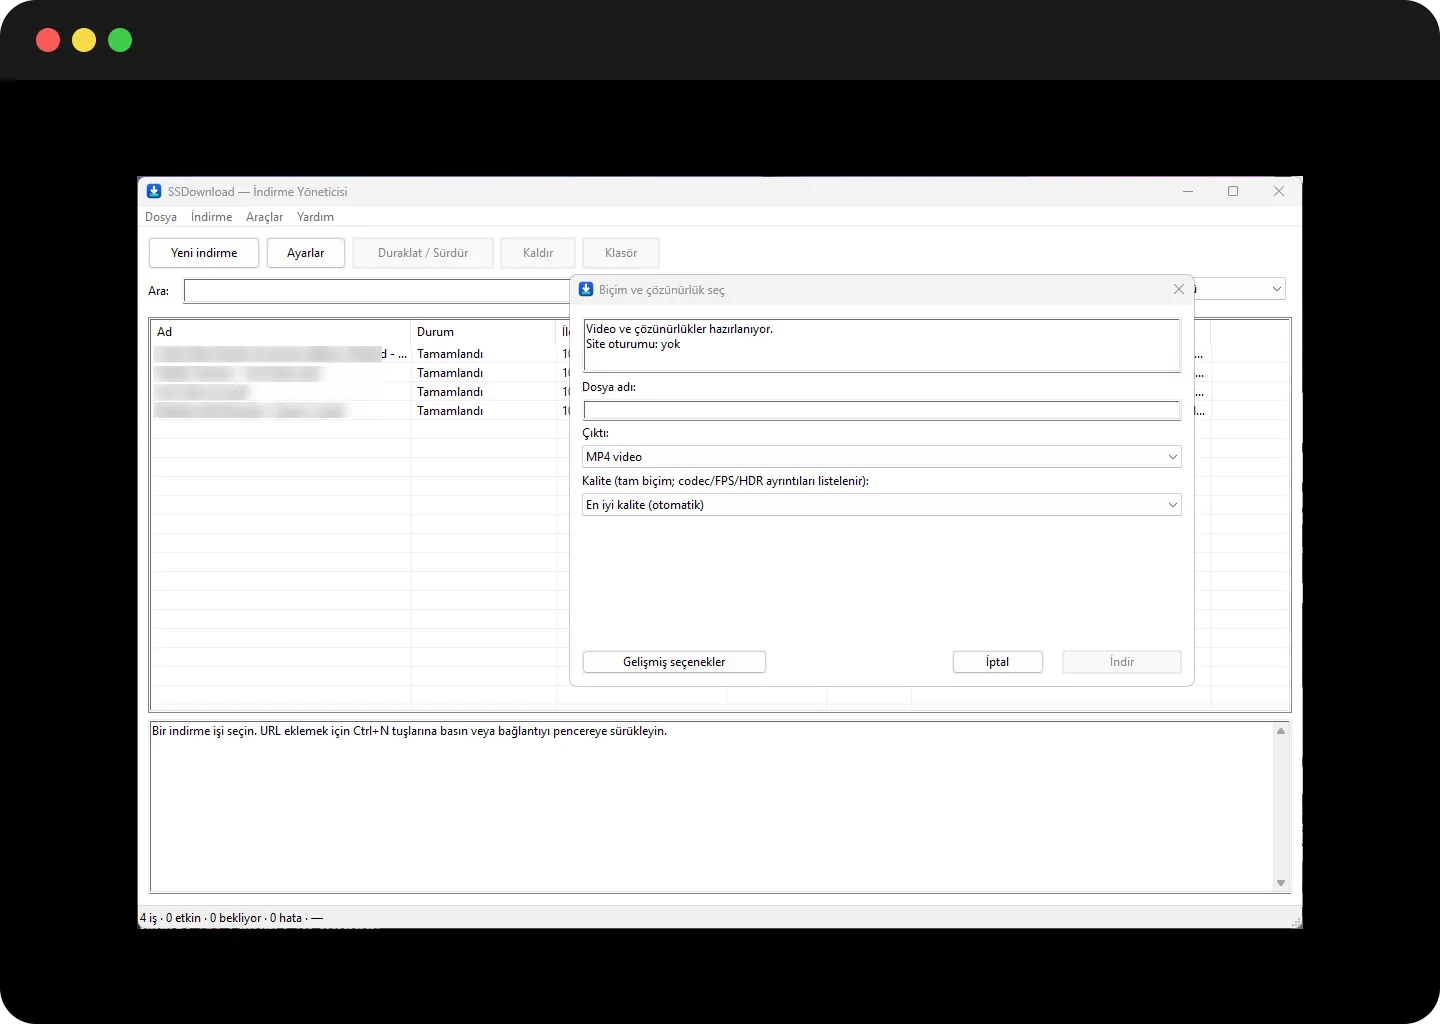This screenshot has width=1440, height=1024.
Task: Open Ayarlar from the toolbar
Action: pos(305,253)
